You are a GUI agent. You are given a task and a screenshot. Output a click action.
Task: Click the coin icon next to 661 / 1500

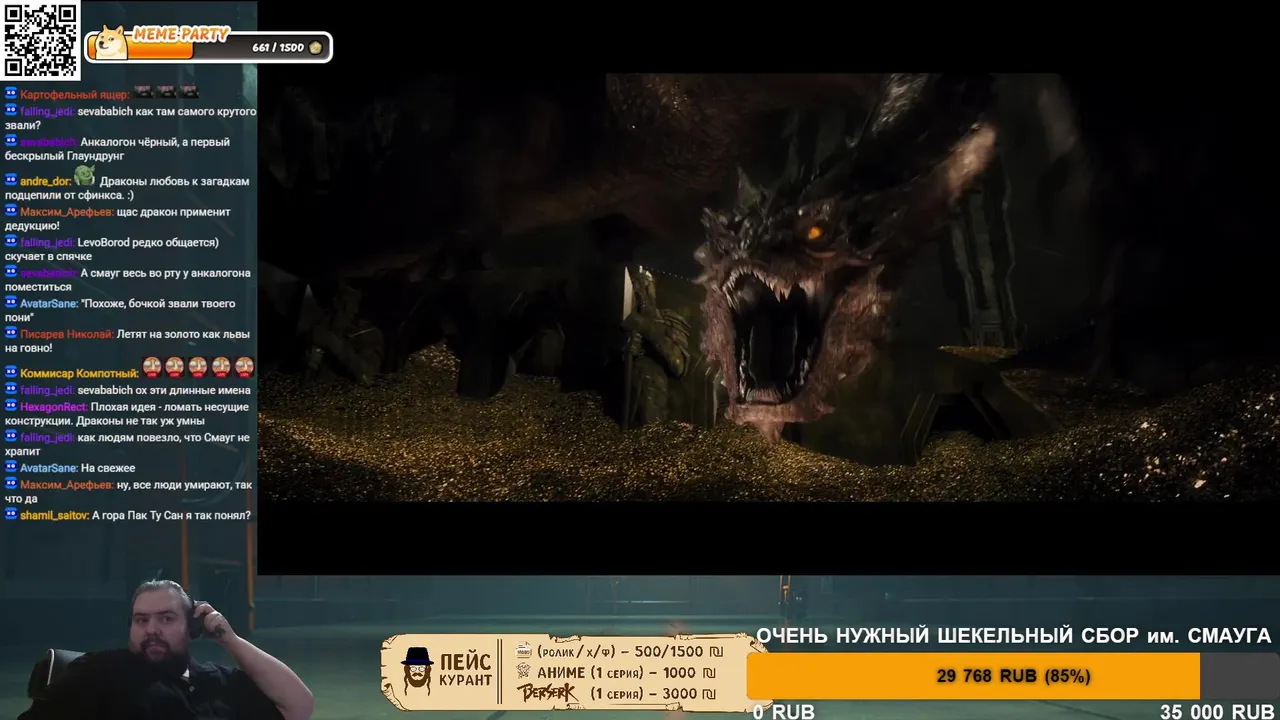pos(316,47)
